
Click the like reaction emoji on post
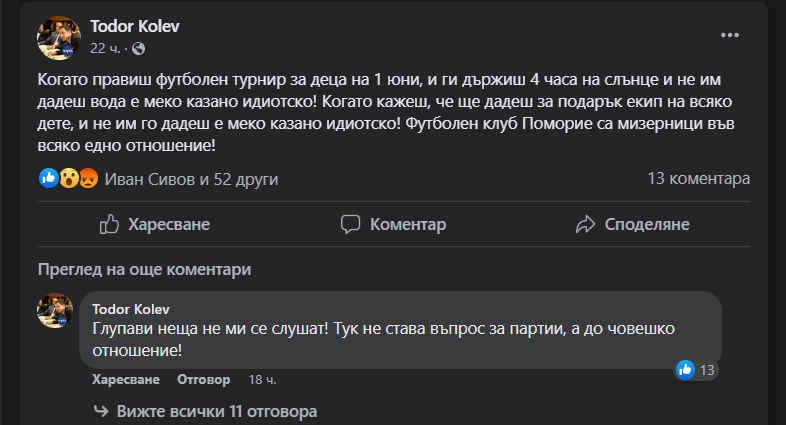coord(47,179)
